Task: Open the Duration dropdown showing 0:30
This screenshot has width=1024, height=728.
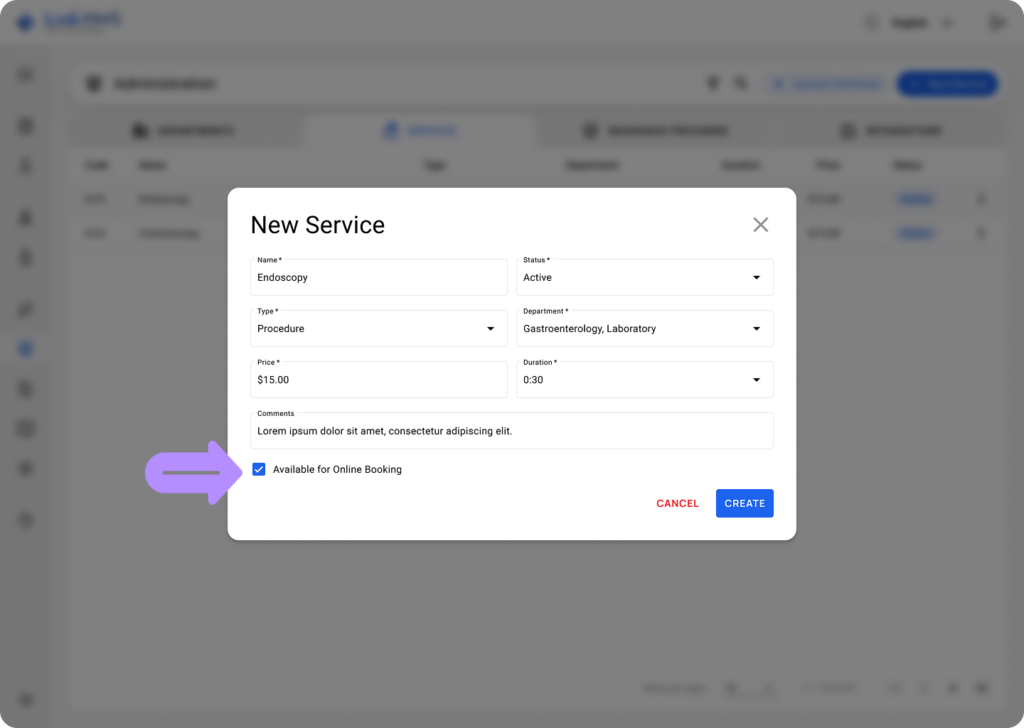Action: click(645, 379)
